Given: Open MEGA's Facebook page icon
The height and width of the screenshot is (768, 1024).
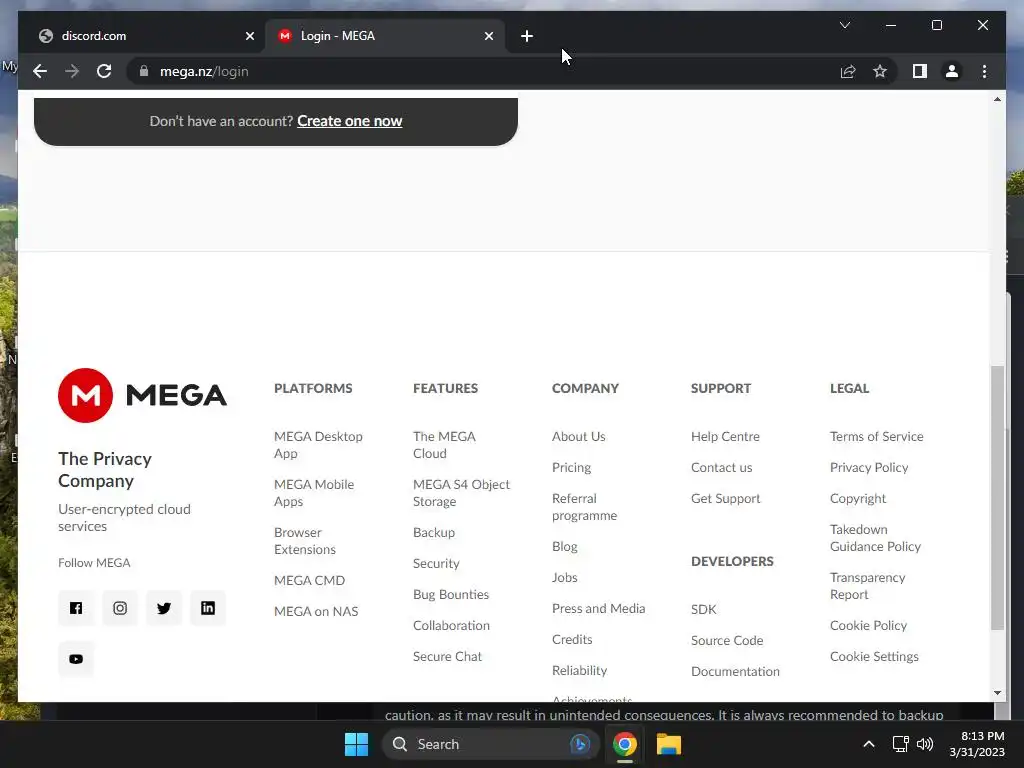Looking at the screenshot, I should coord(76,608).
